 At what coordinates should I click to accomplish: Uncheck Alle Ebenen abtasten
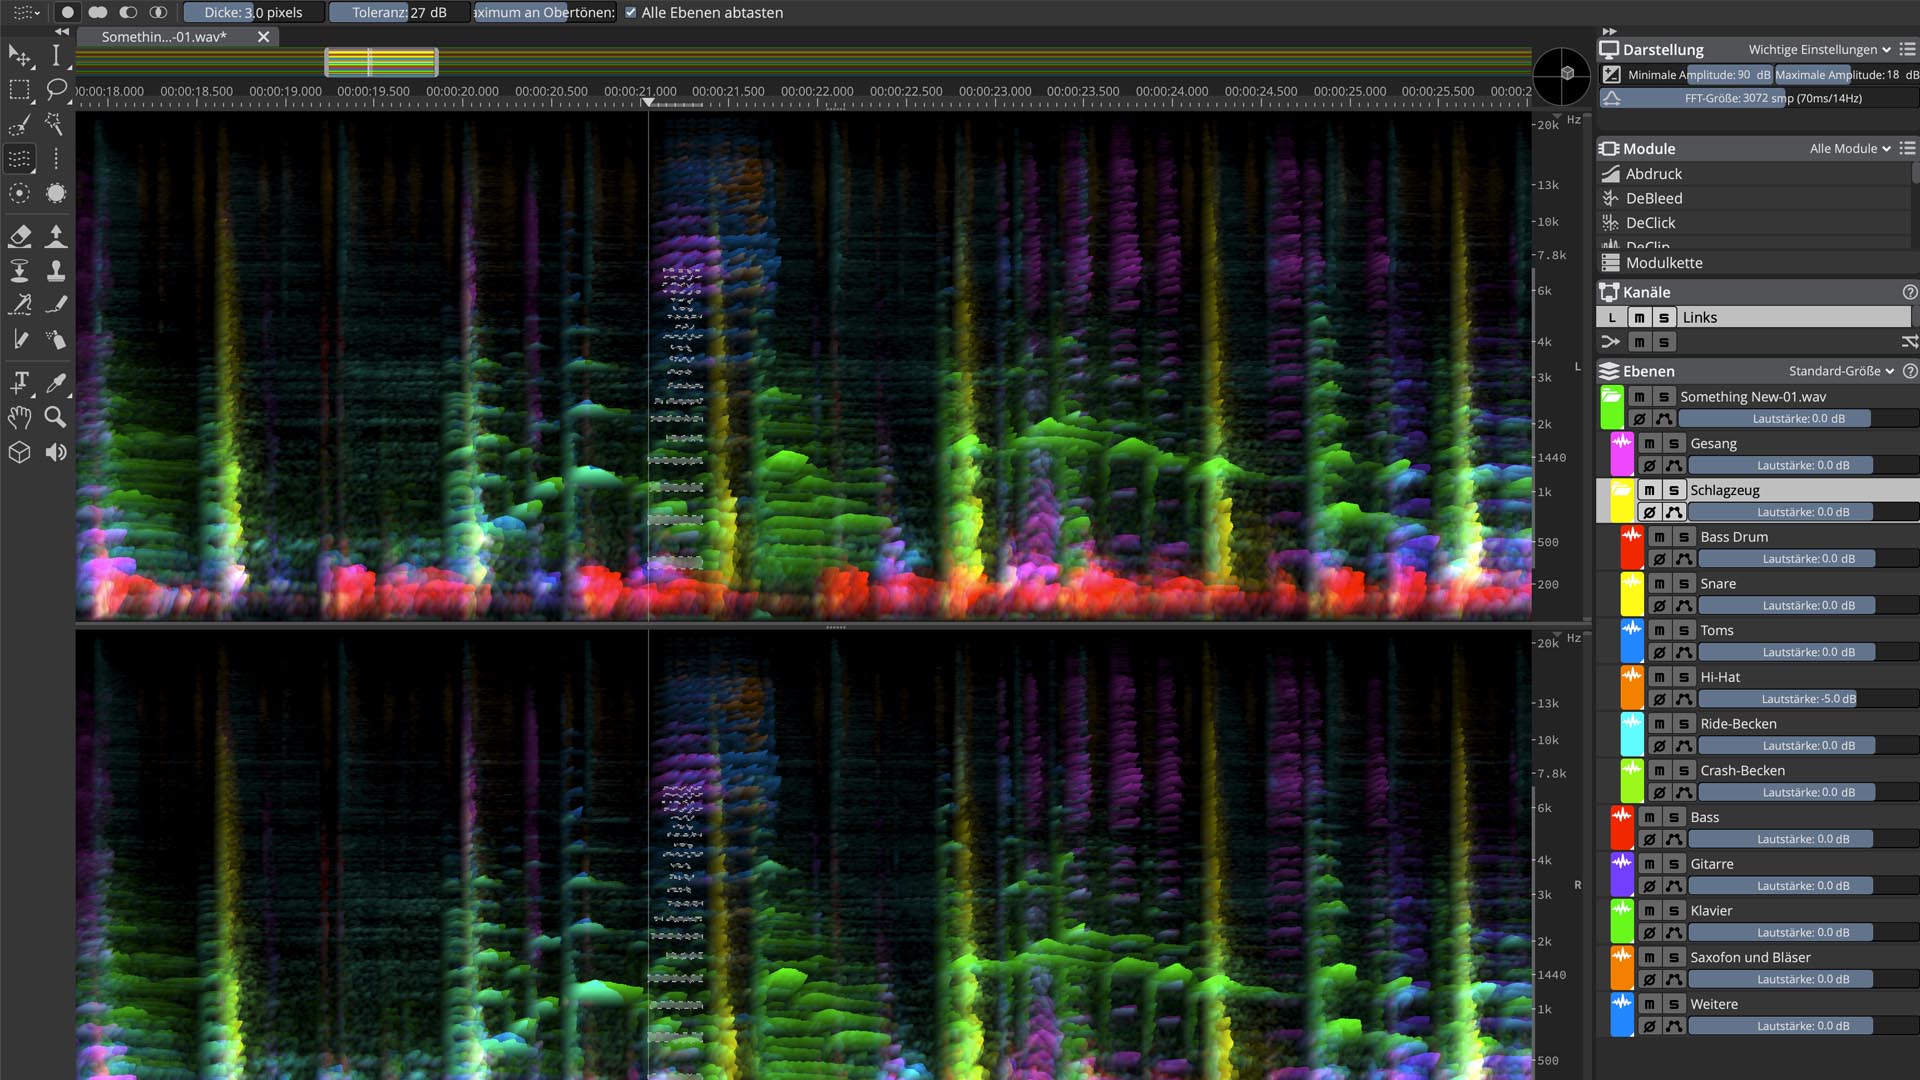point(631,13)
